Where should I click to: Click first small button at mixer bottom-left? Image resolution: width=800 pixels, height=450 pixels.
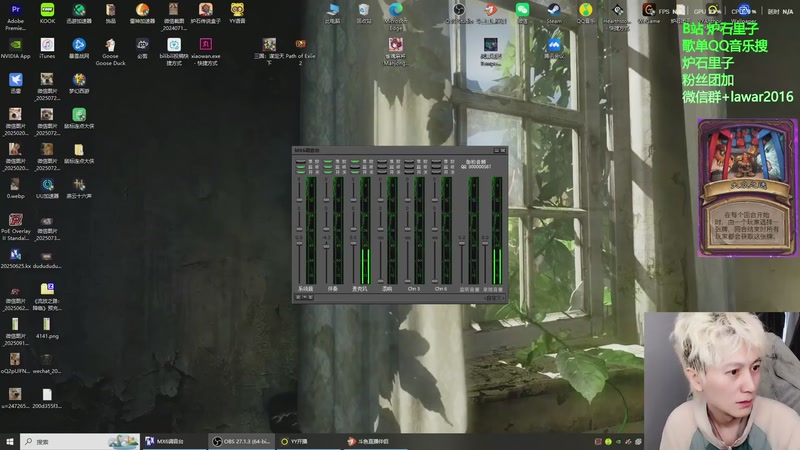click(x=298, y=297)
